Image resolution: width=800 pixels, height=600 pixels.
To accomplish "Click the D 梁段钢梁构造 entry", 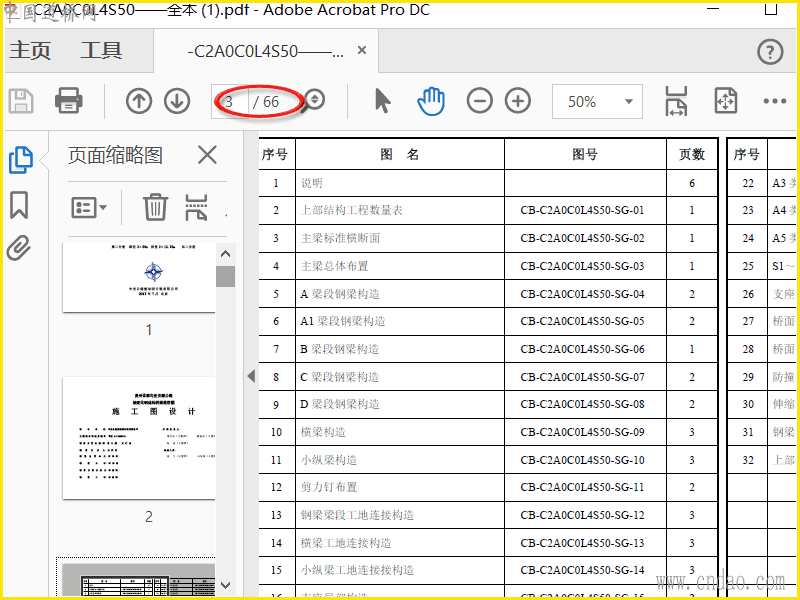I will [x=340, y=405].
